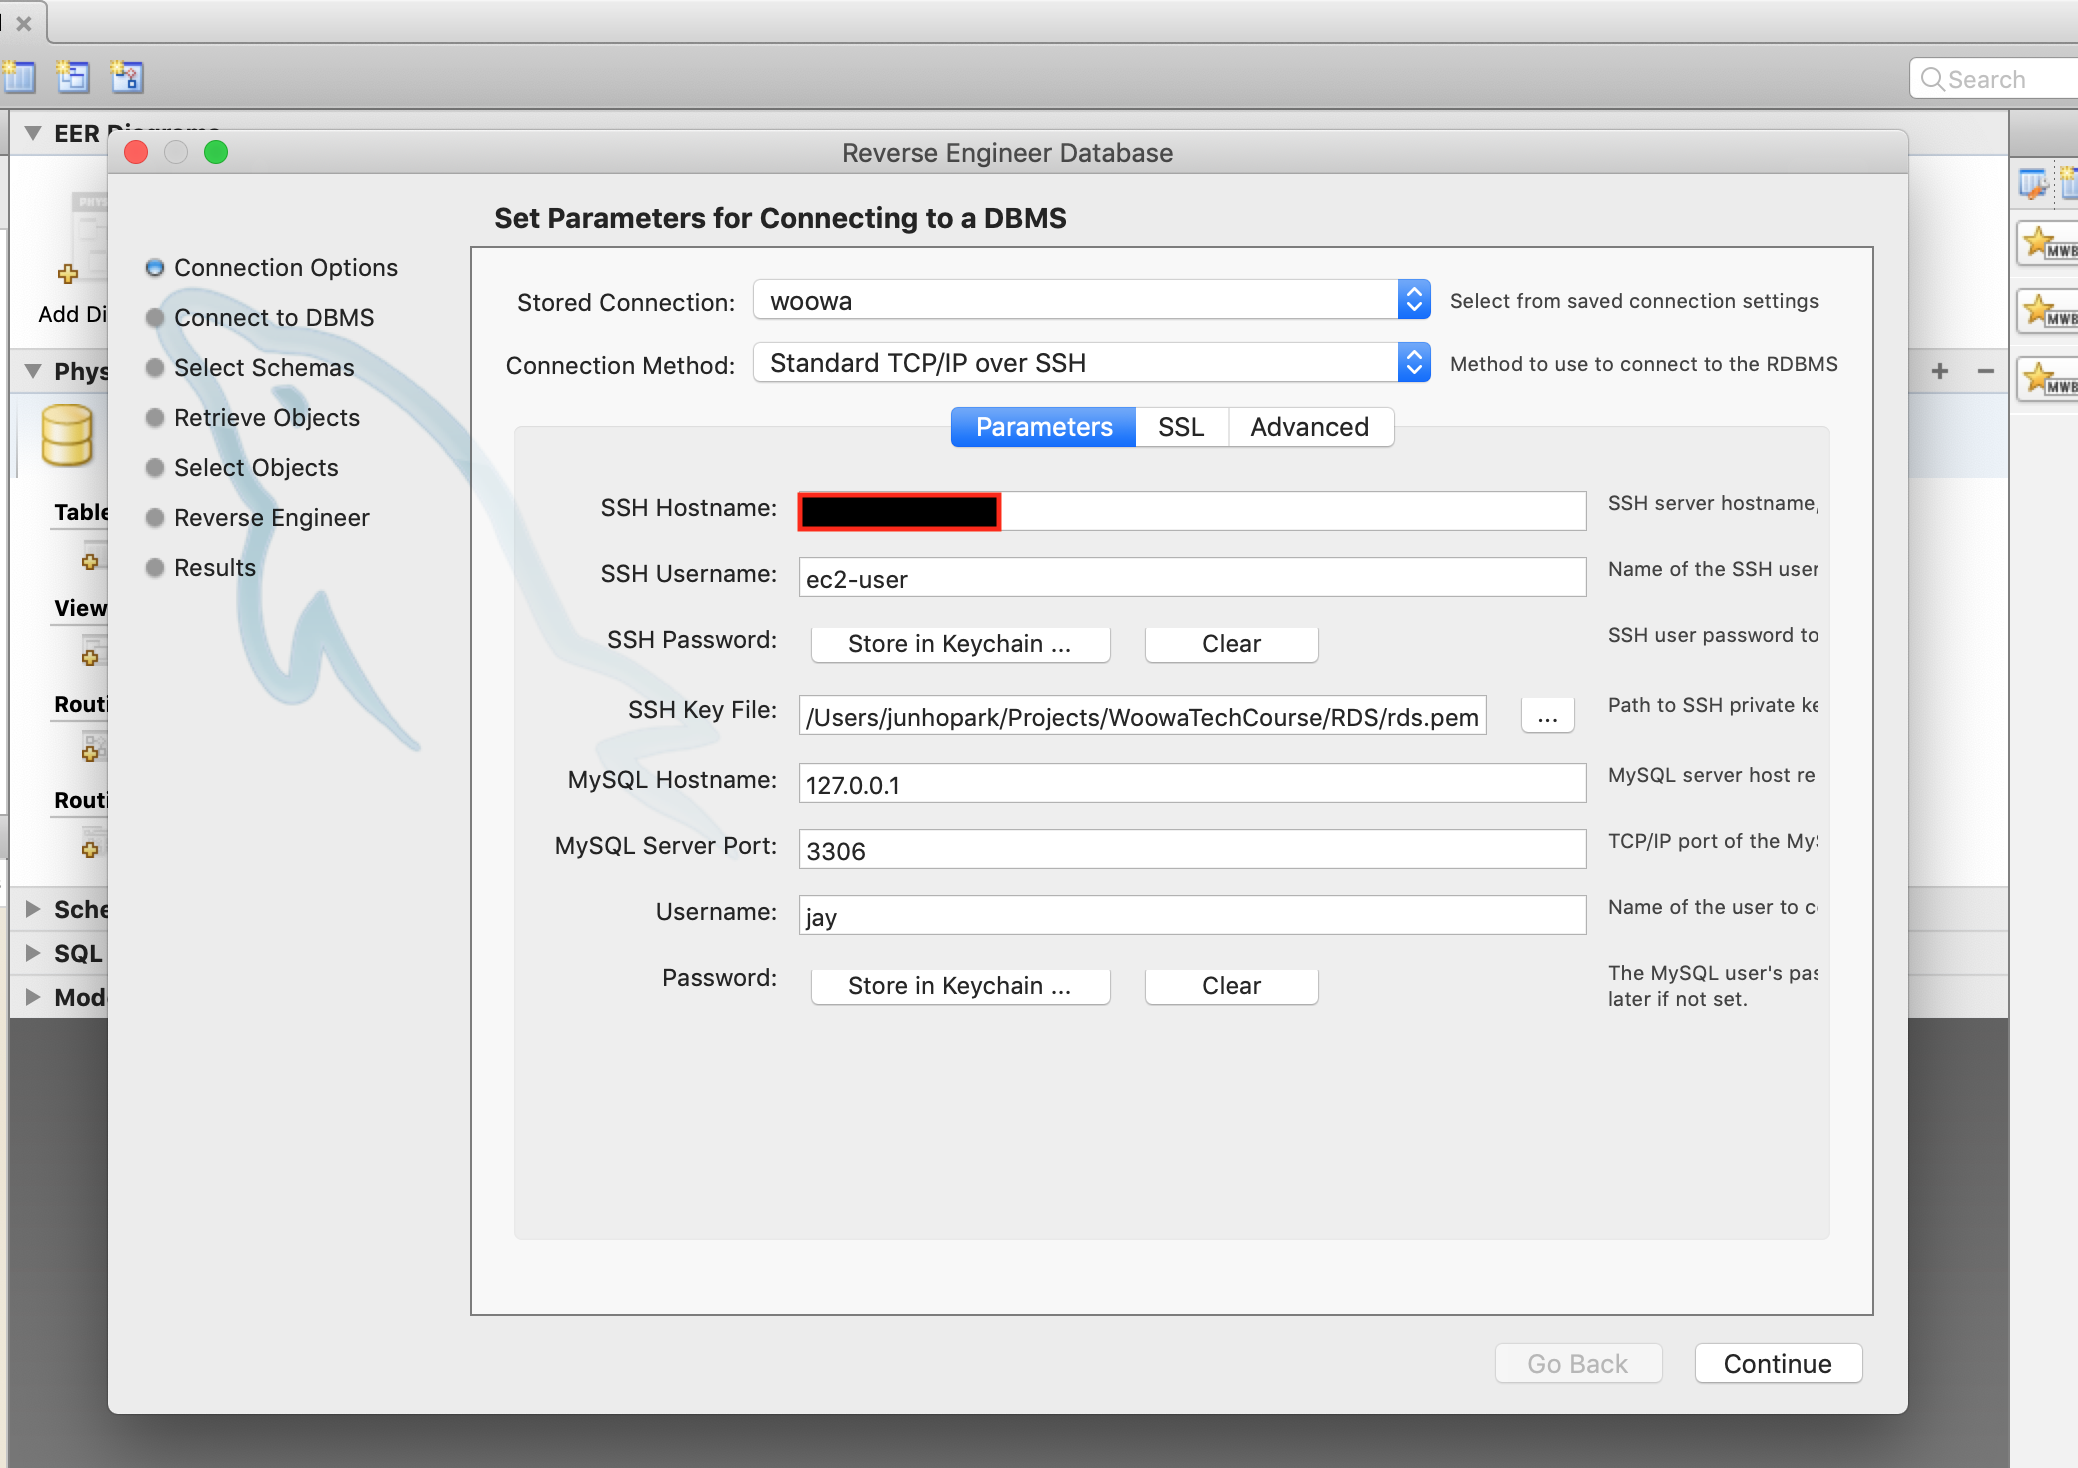Open the Stored Connection dropdown

(1091, 300)
